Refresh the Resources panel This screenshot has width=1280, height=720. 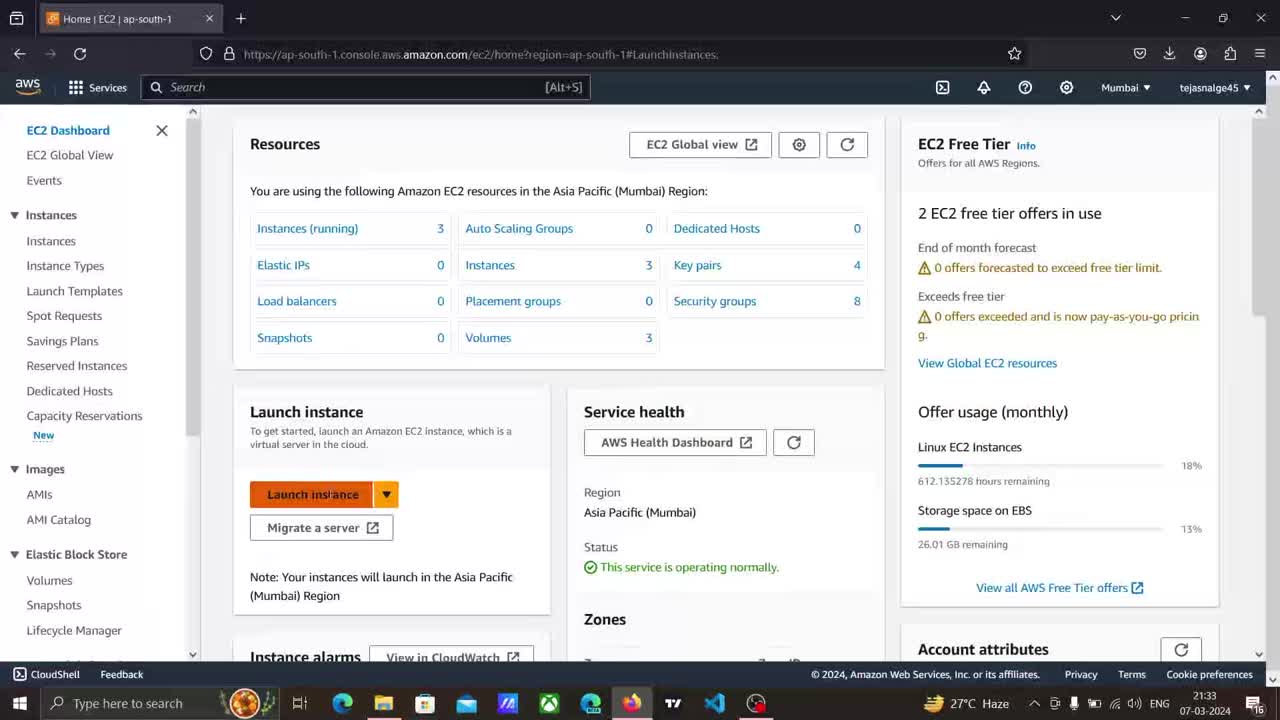[x=847, y=145]
